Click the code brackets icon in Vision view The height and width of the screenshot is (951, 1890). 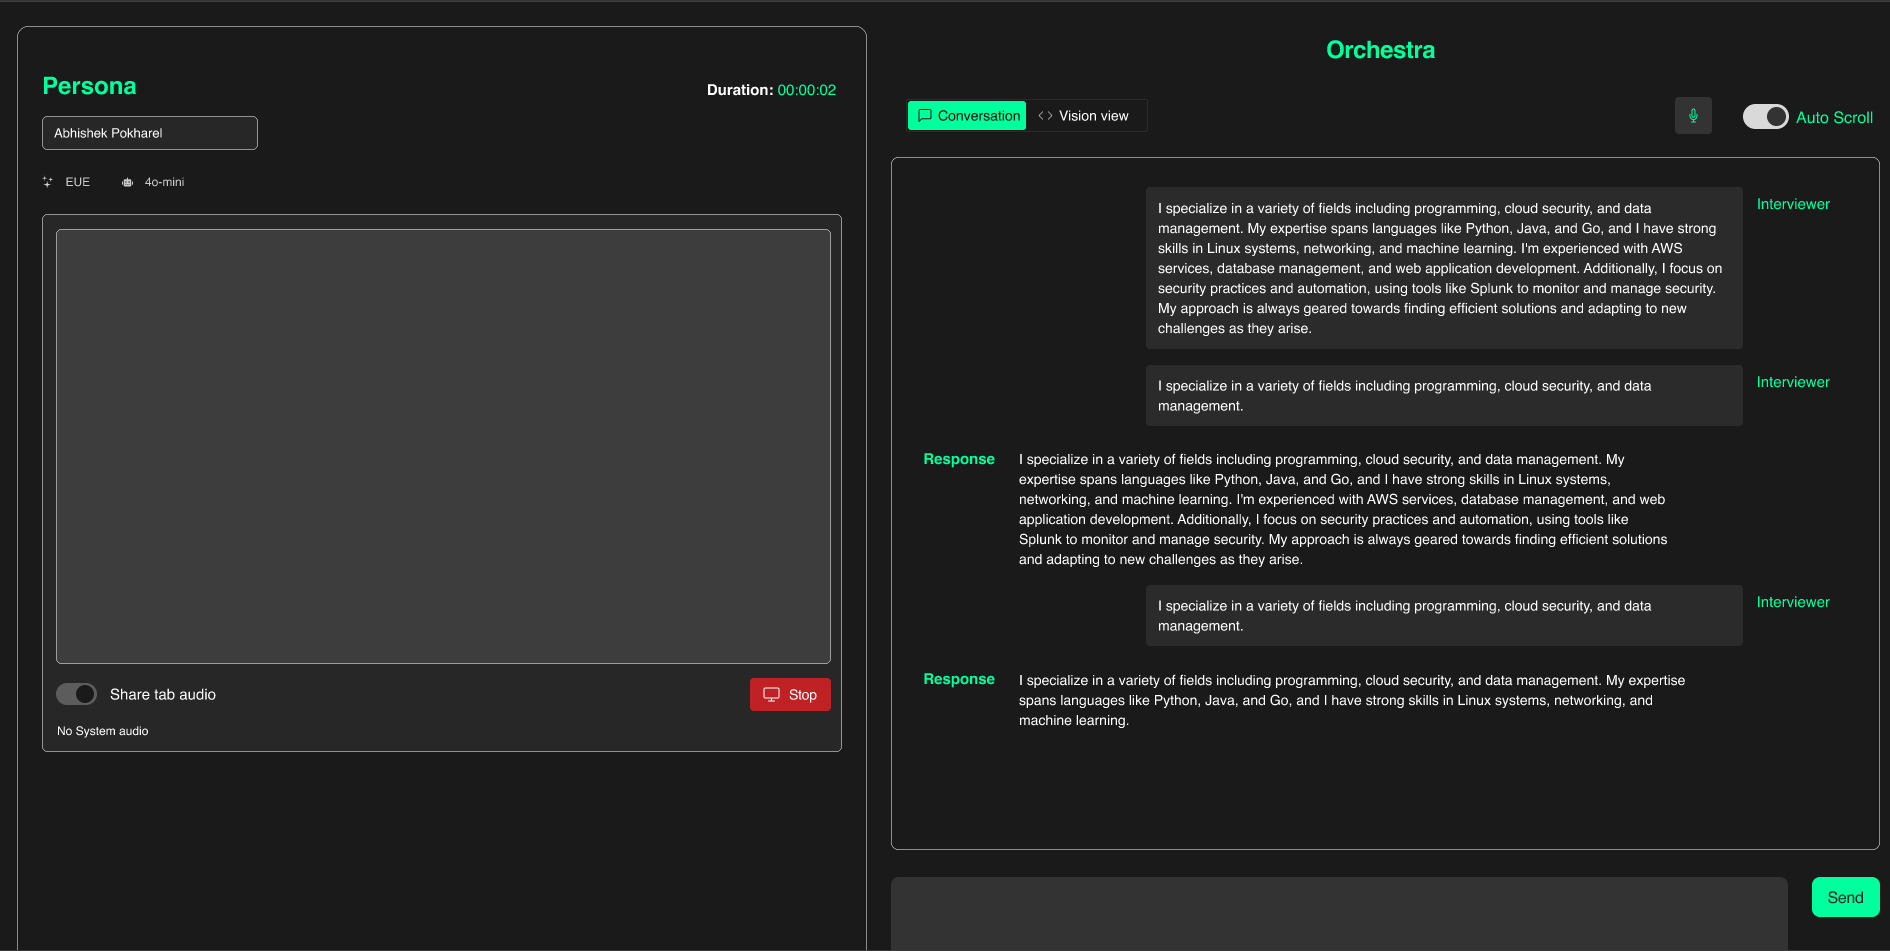point(1045,116)
